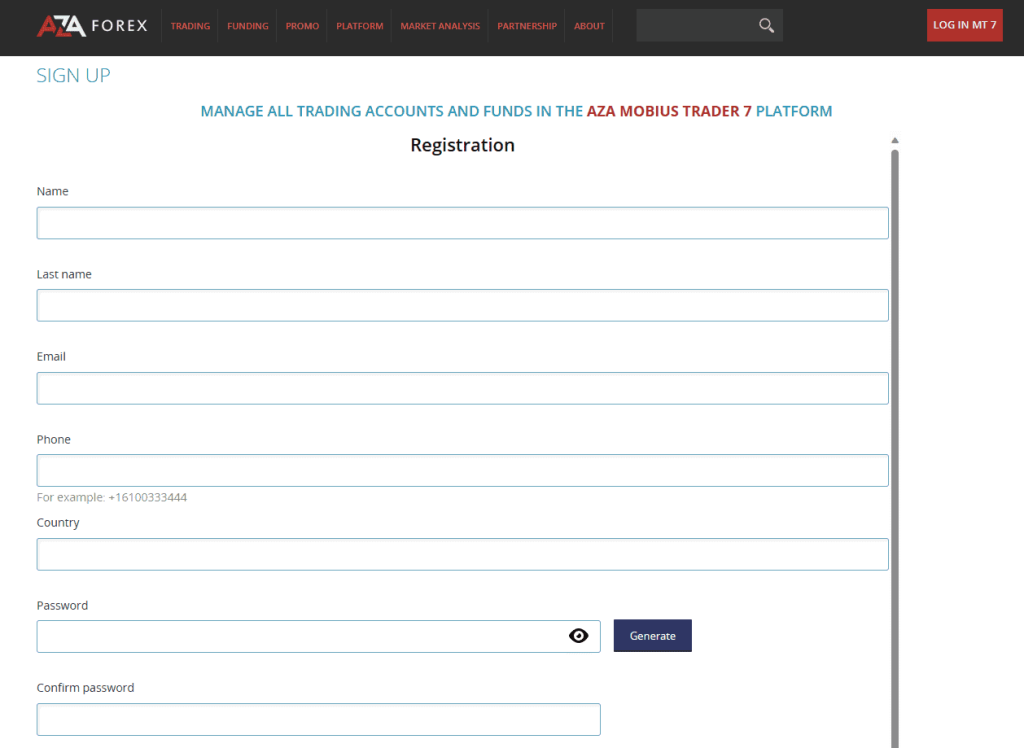Open the Country field
The height and width of the screenshot is (748, 1024).
pyautogui.click(x=462, y=554)
